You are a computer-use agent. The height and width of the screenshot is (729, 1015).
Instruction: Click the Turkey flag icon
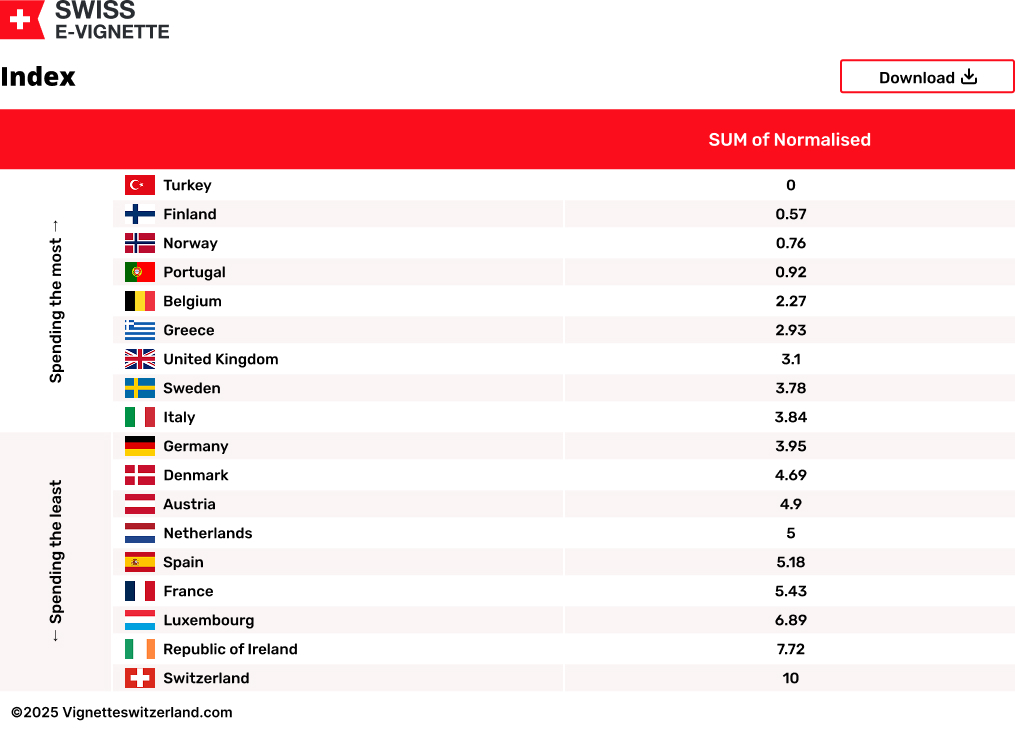coord(140,185)
